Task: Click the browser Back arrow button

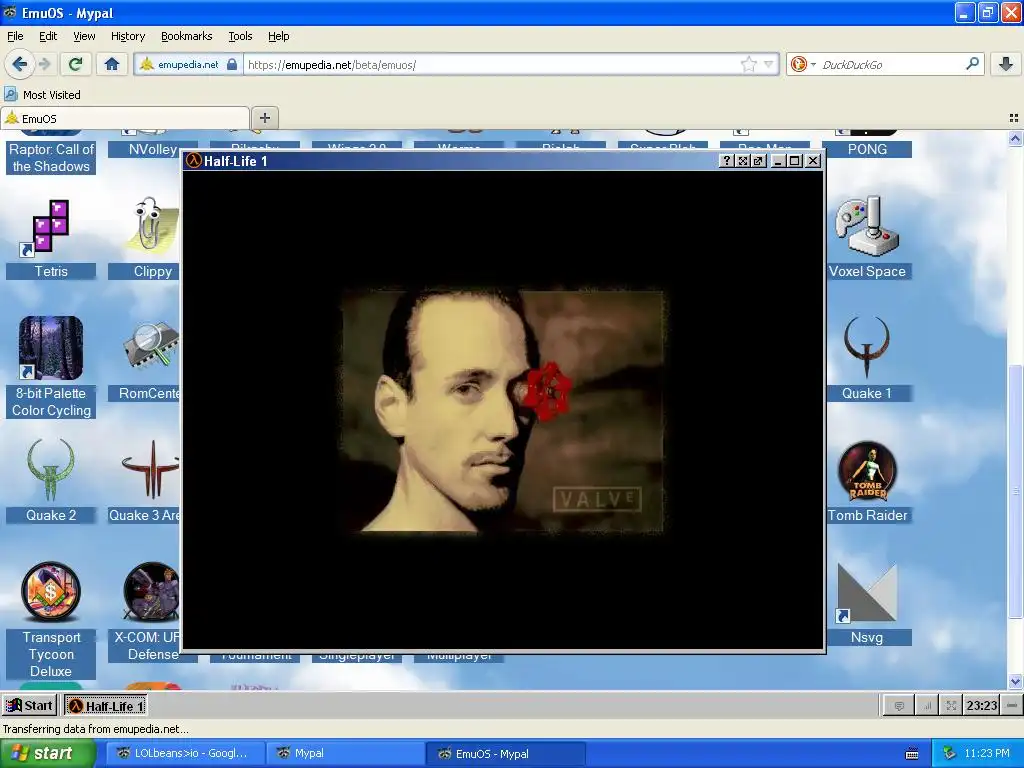Action: pos(19,64)
